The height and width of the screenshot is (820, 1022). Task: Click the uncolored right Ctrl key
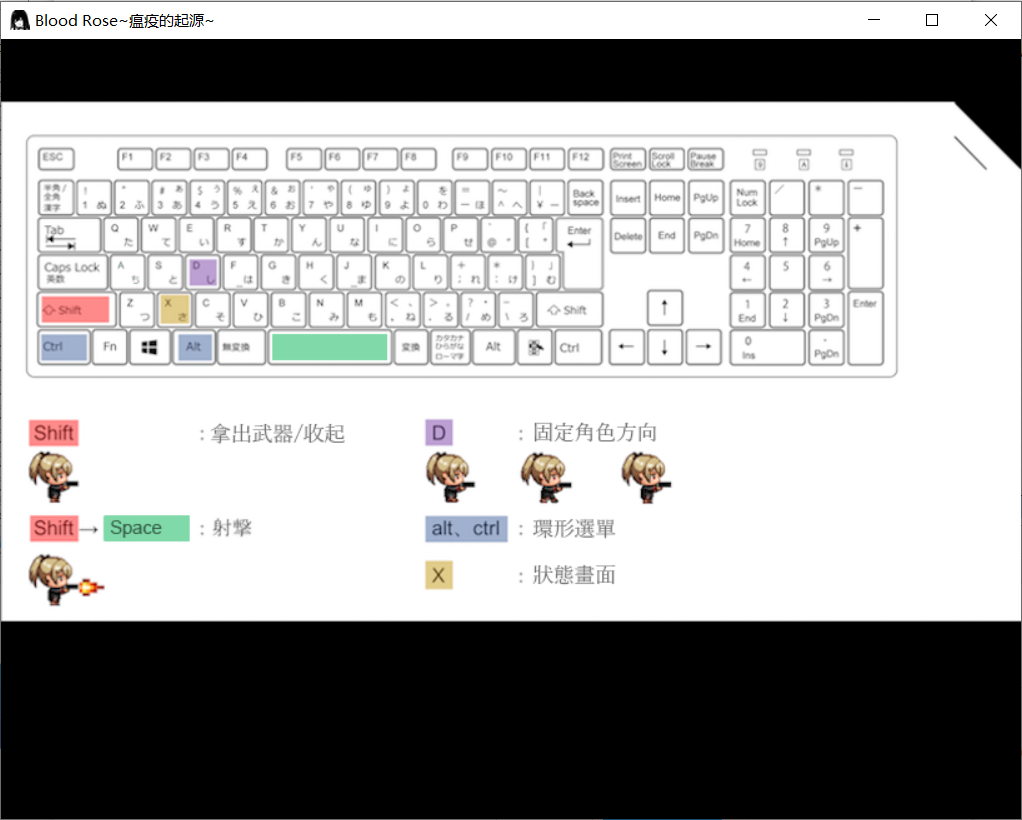pyautogui.click(x=577, y=347)
